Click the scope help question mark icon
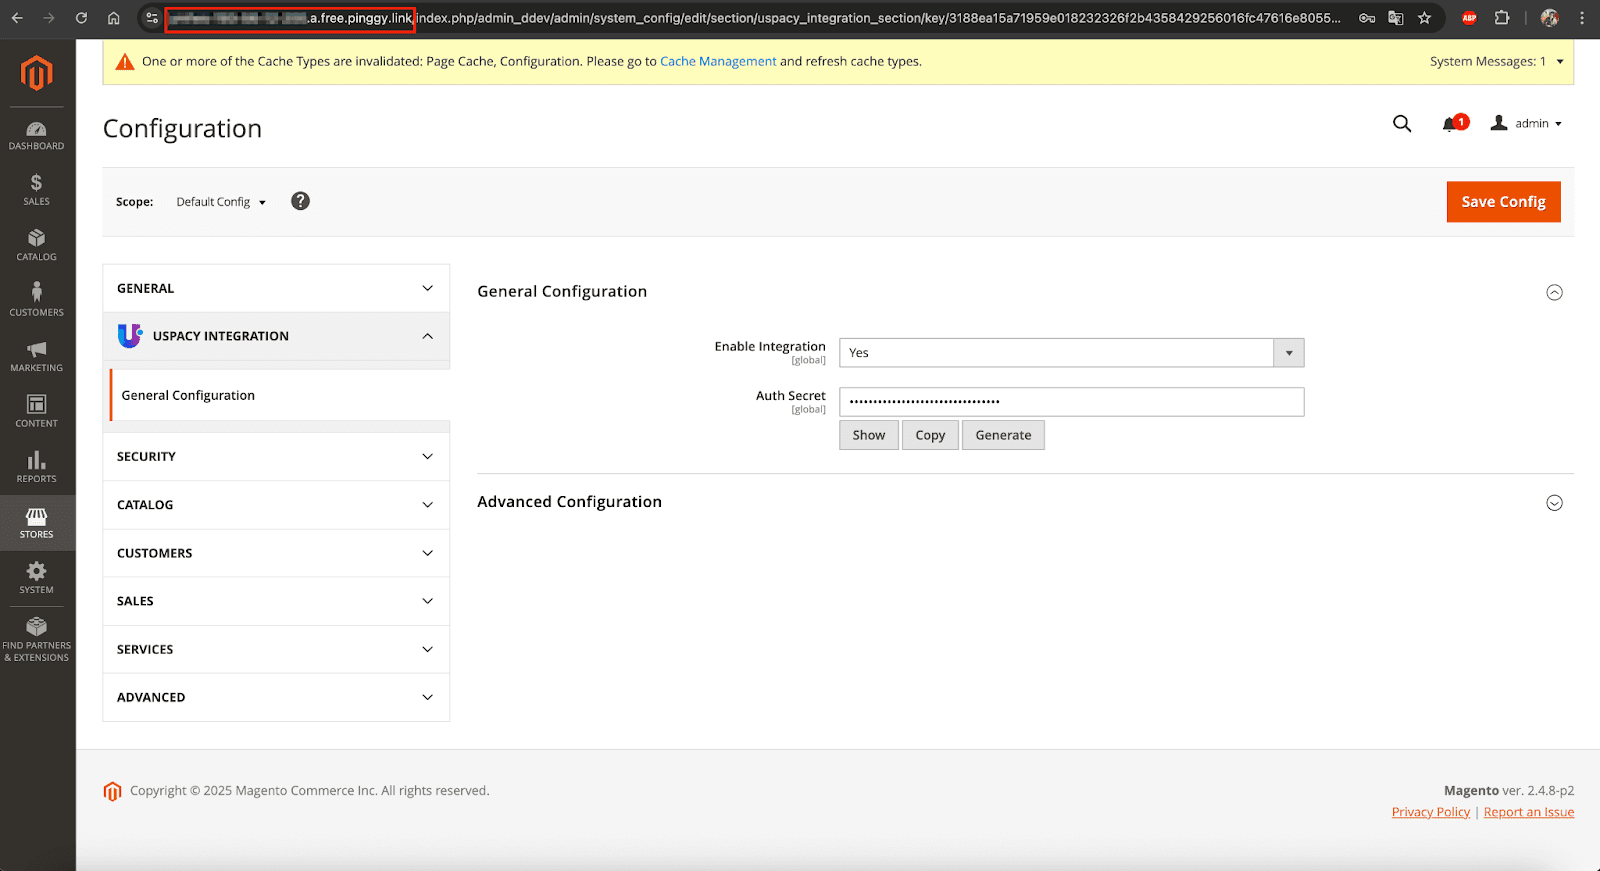 pos(300,201)
